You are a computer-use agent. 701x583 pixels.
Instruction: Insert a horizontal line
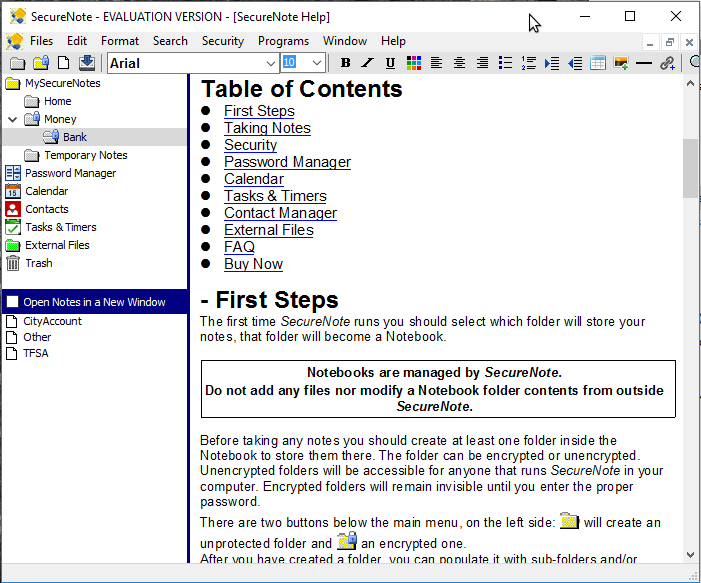pos(644,63)
